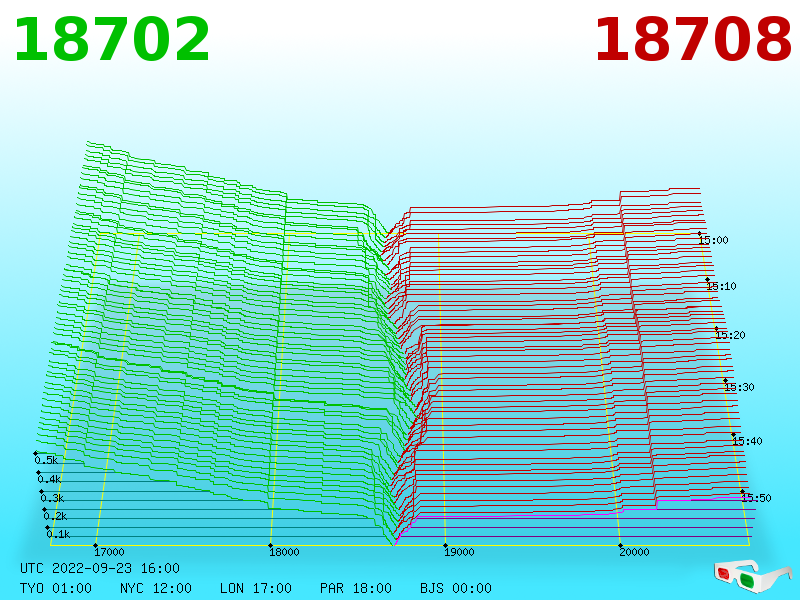This screenshot has width=800, height=600.
Task: Click the TYO 01:00 time label
Action: coord(56,588)
